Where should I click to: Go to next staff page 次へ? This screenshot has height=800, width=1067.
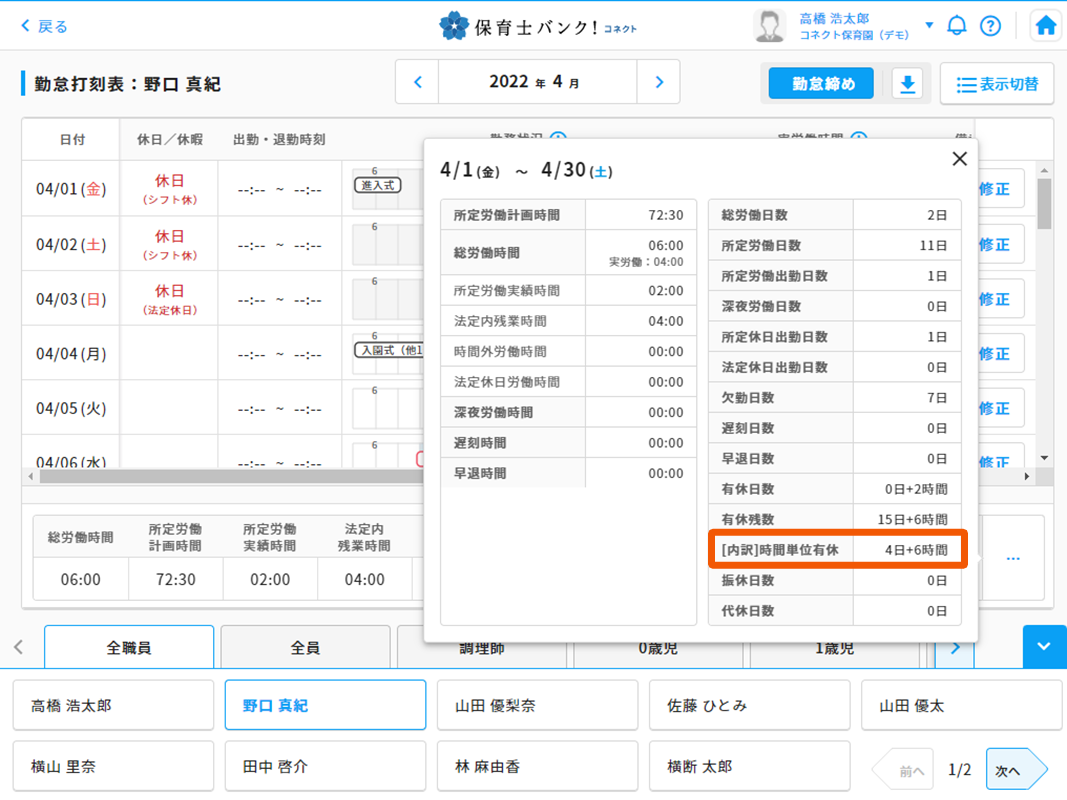1013,770
